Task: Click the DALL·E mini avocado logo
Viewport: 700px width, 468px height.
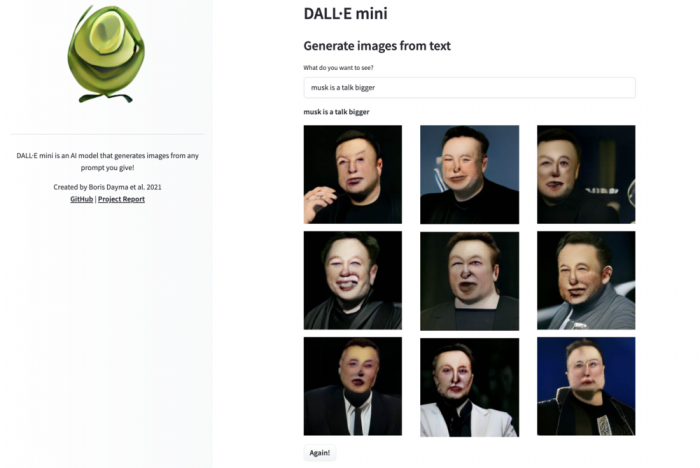Action: (x=106, y=54)
